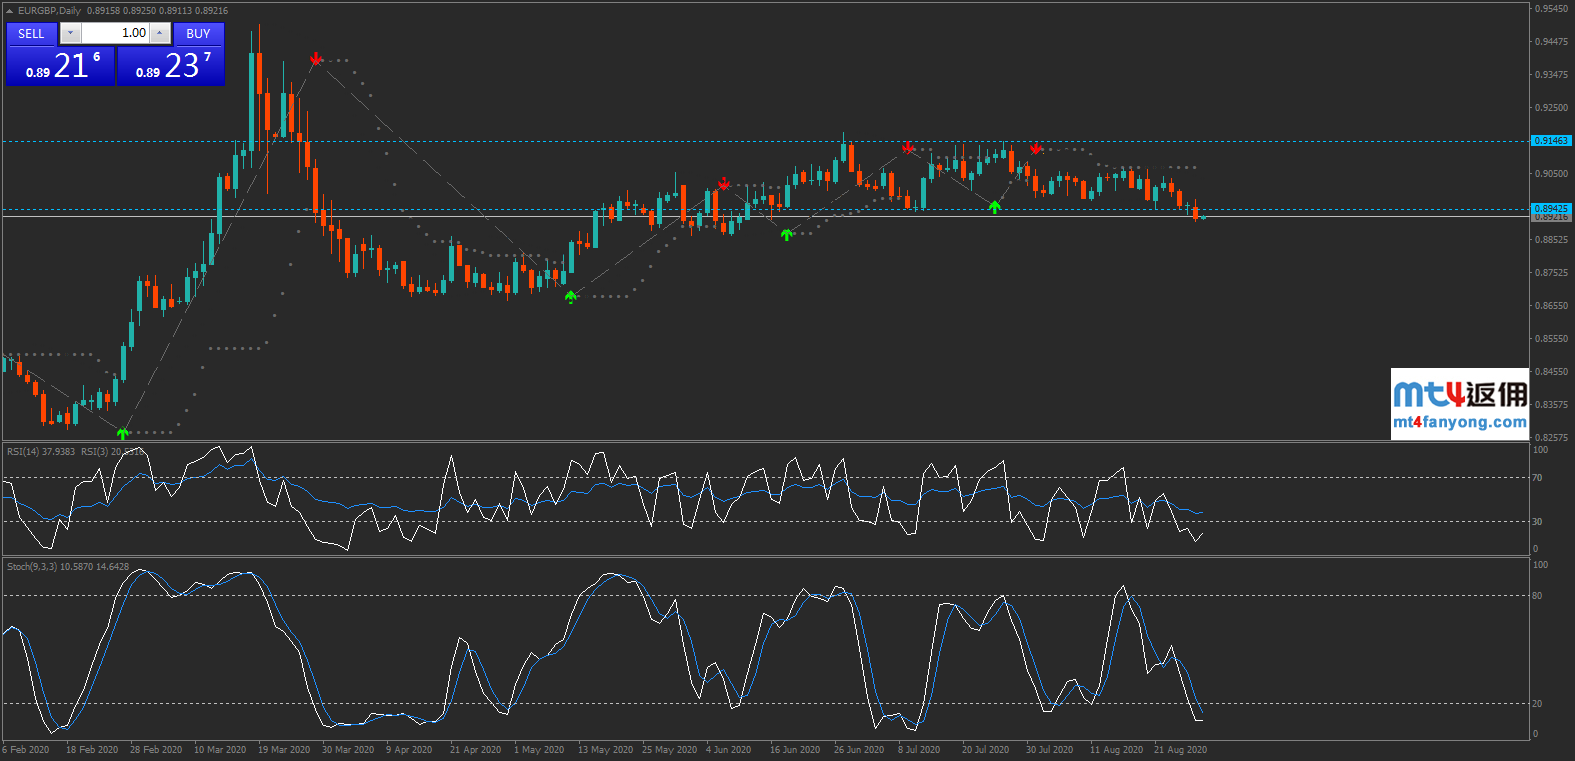1575x761 pixels.
Task: Collapse the one-click trading panel triangle
Action: [x=10, y=11]
